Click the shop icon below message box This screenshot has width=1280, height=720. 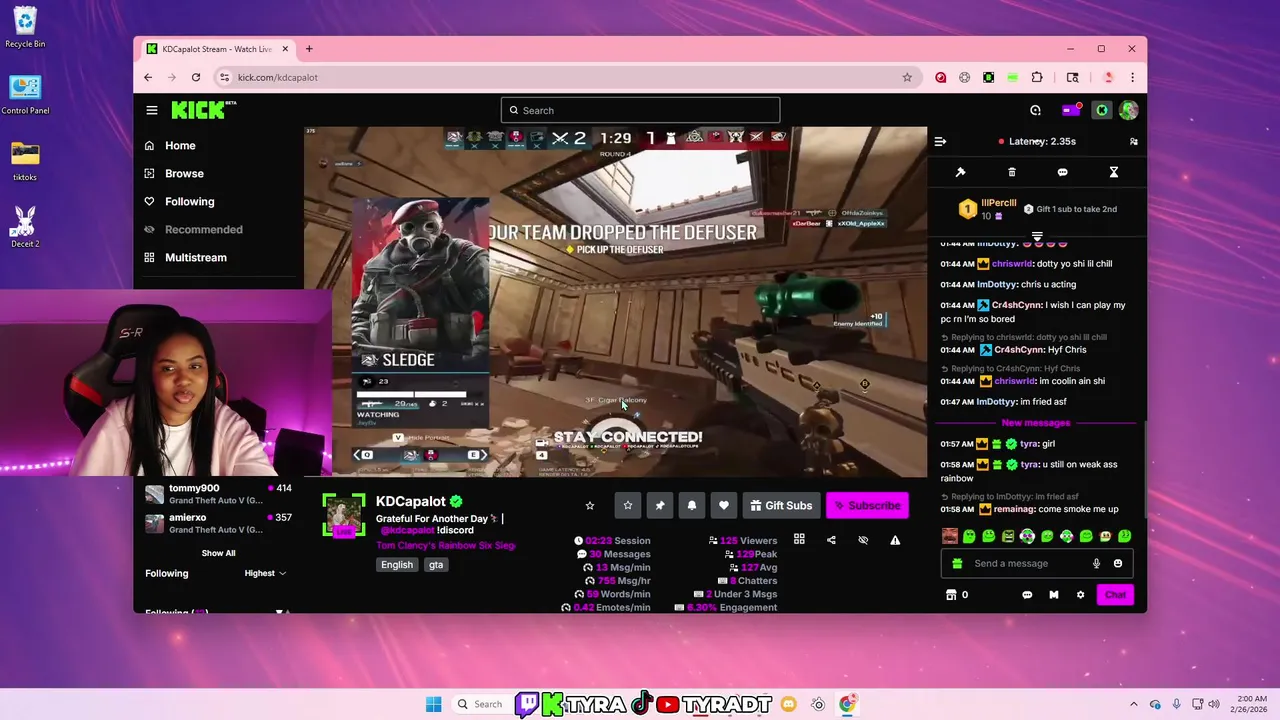(951, 594)
